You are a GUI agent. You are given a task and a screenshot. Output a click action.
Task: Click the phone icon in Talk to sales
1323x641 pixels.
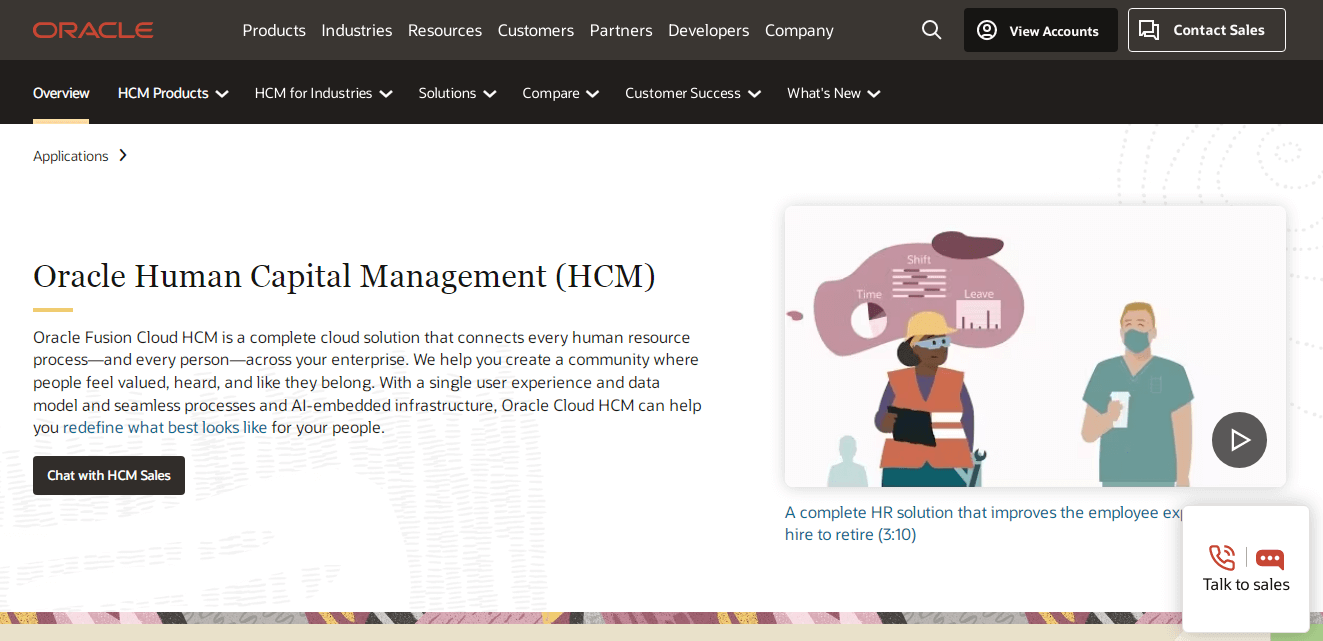coord(1220,558)
